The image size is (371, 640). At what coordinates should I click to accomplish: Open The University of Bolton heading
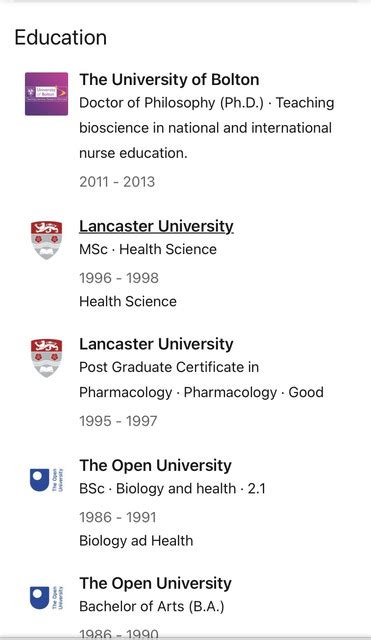coord(169,80)
